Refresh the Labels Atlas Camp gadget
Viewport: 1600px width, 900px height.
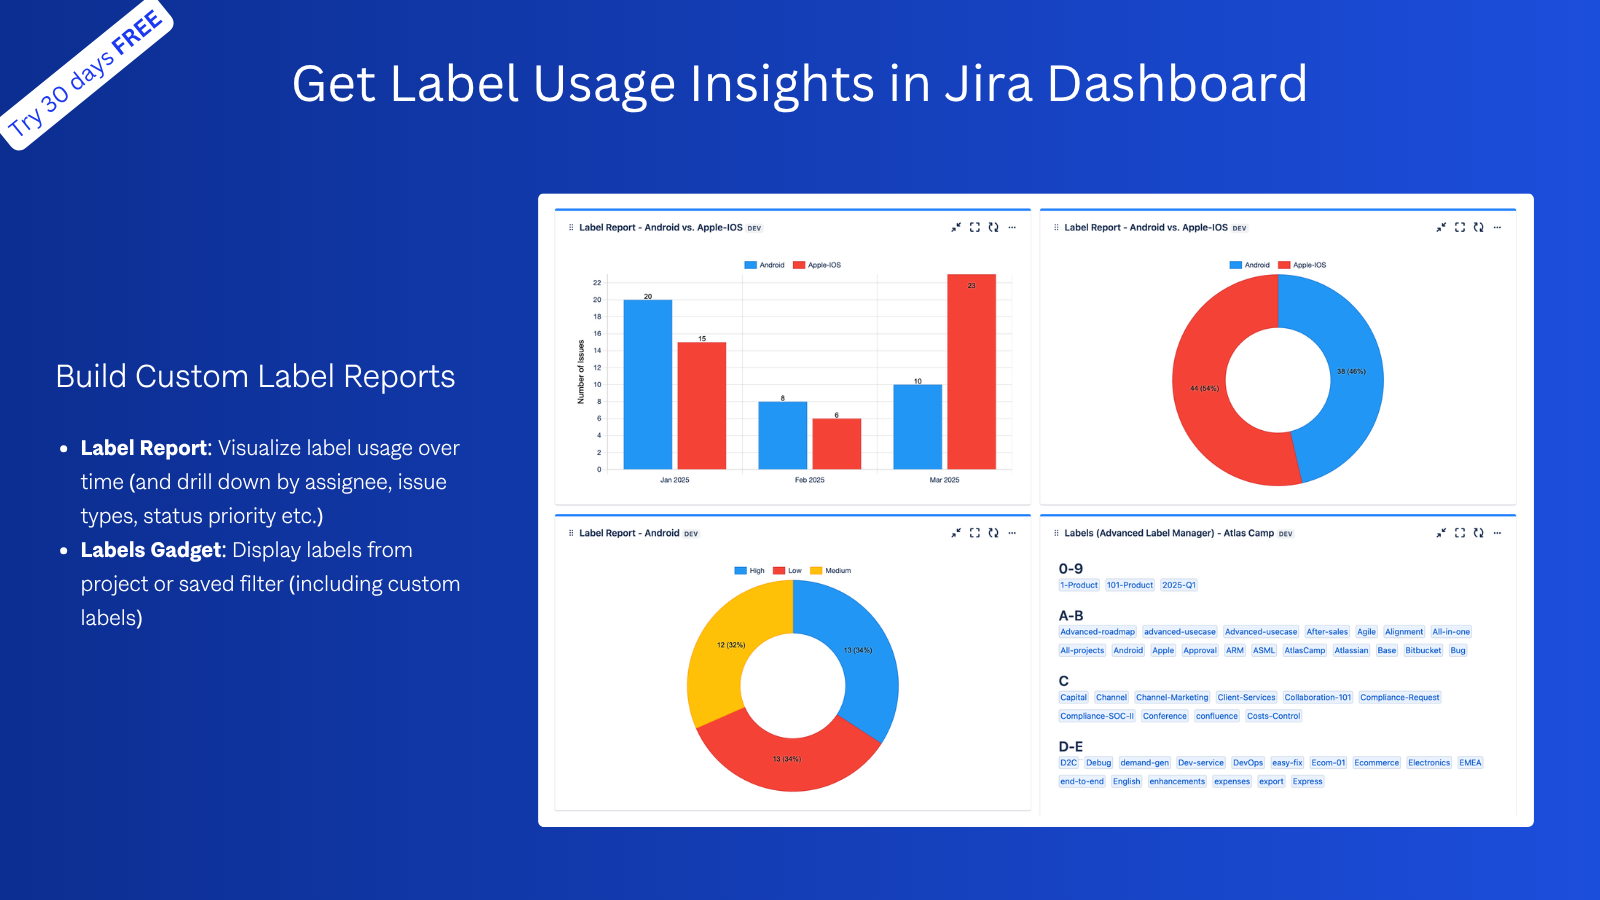[x=1478, y=533]
